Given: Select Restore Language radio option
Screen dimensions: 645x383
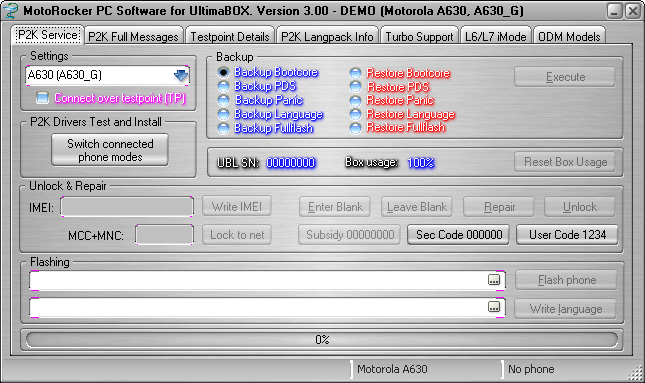Looking at the screenshot, I should (355, 114).
